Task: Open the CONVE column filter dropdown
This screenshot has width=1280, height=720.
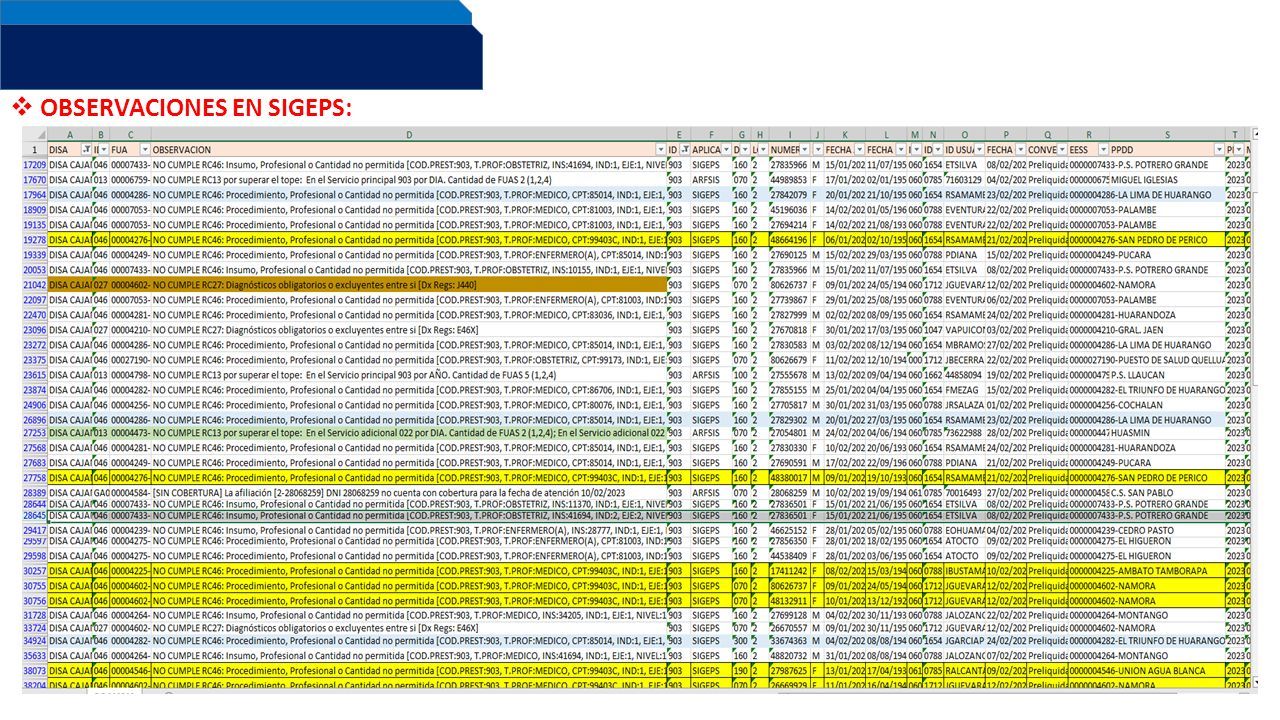Action: tap(1061, 149)
